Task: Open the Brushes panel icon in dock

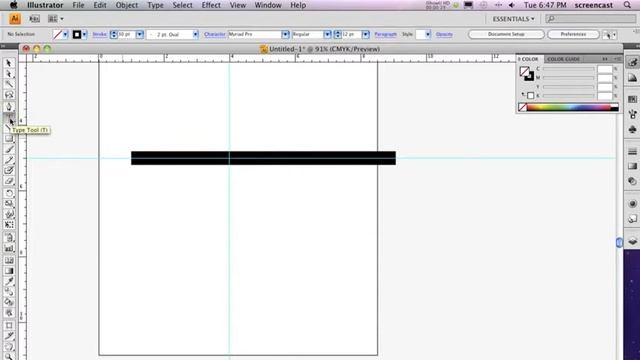Action: pyautogui.click(x=632, y=115)
